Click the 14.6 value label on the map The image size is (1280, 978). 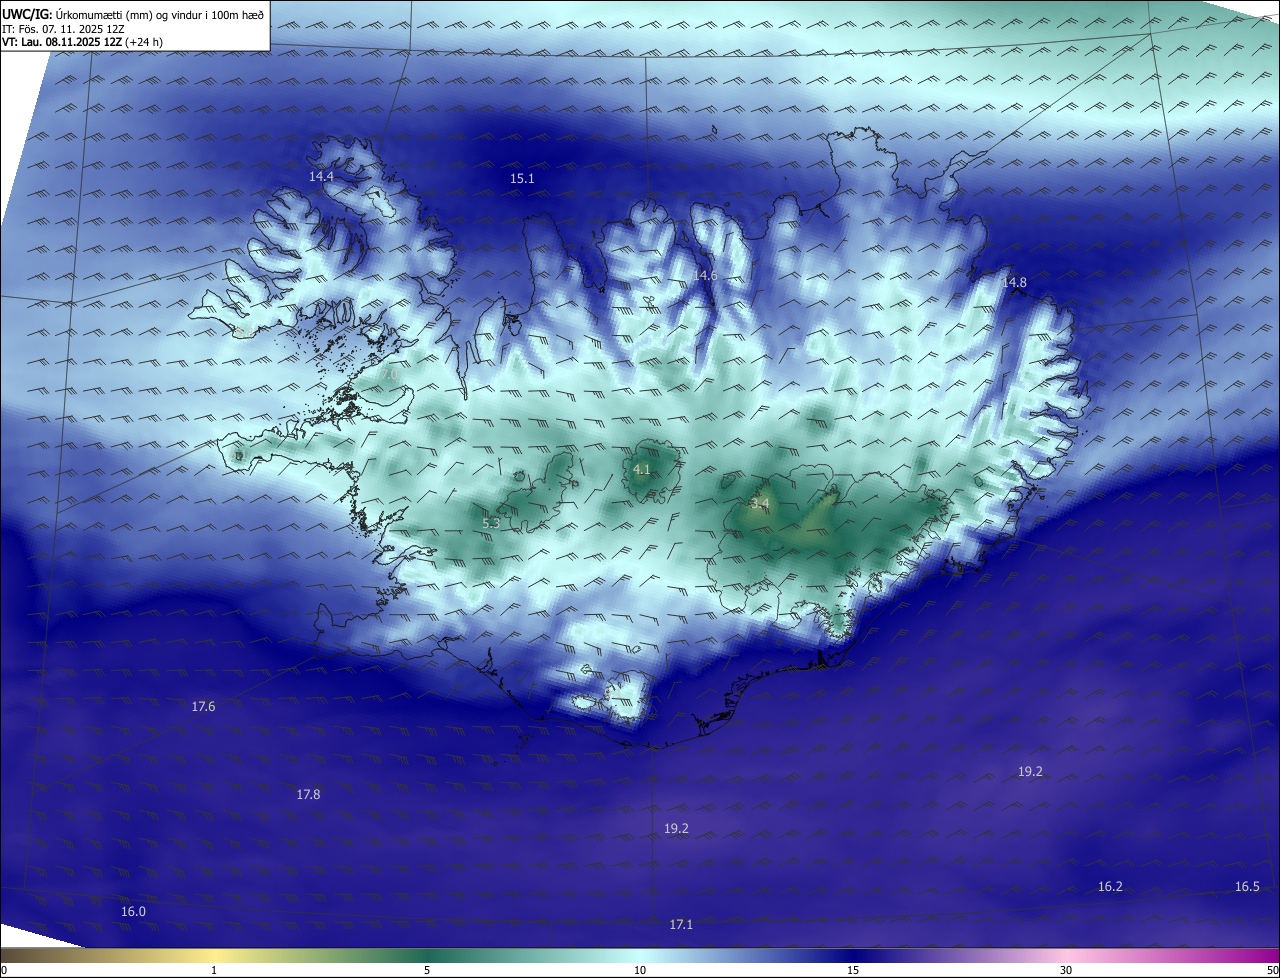[706, 275]
